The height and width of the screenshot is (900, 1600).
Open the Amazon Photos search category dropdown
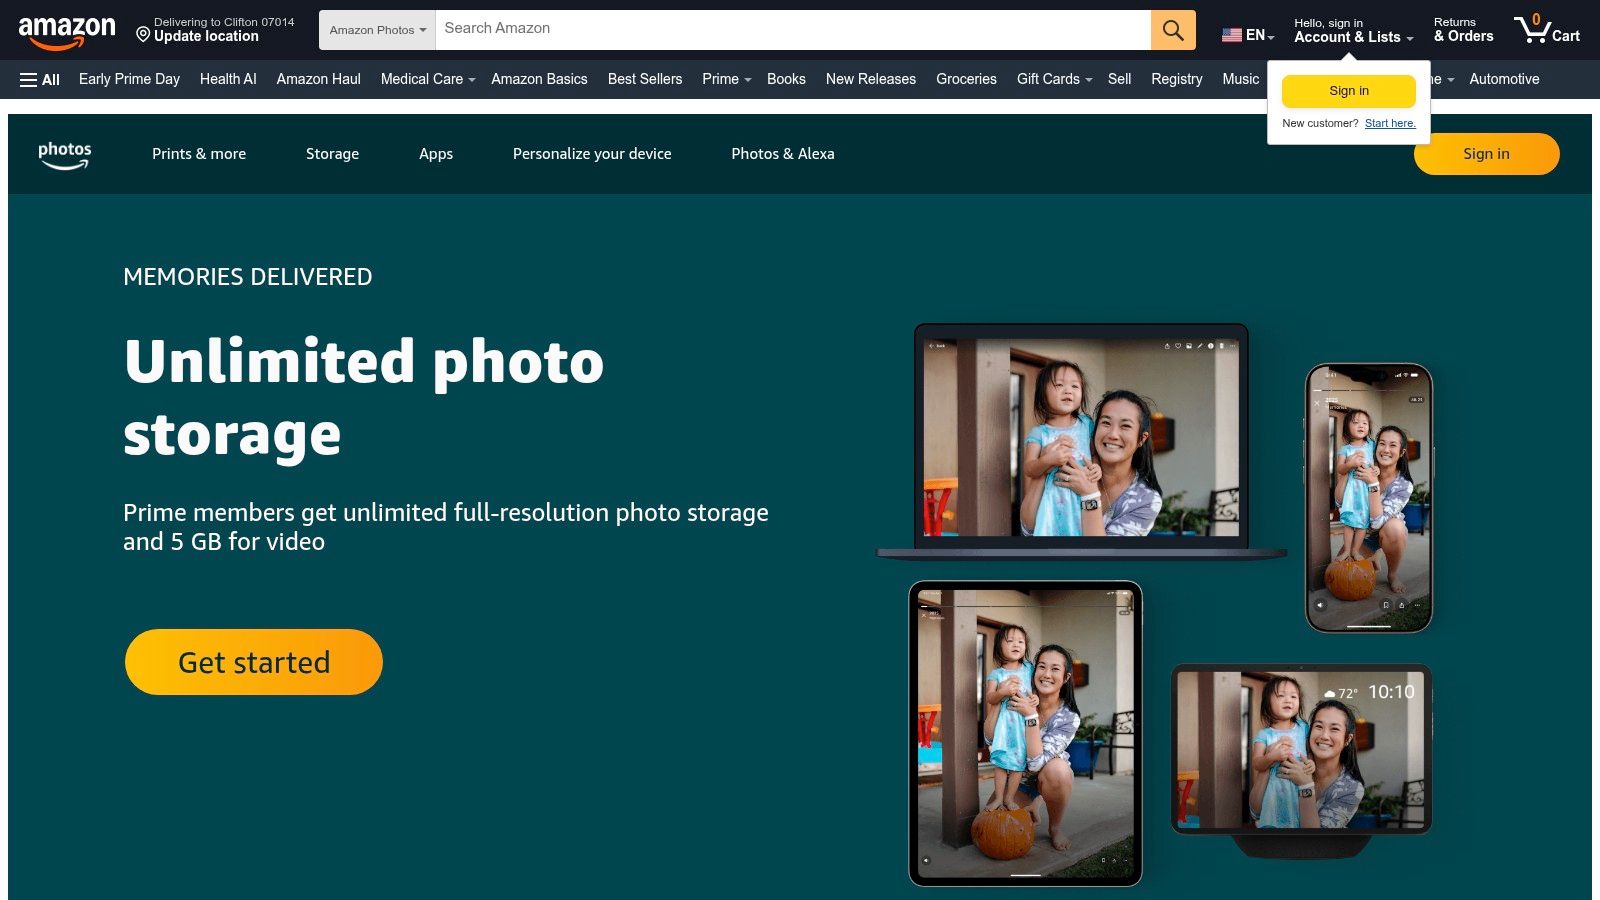click(x=378, y=30)
